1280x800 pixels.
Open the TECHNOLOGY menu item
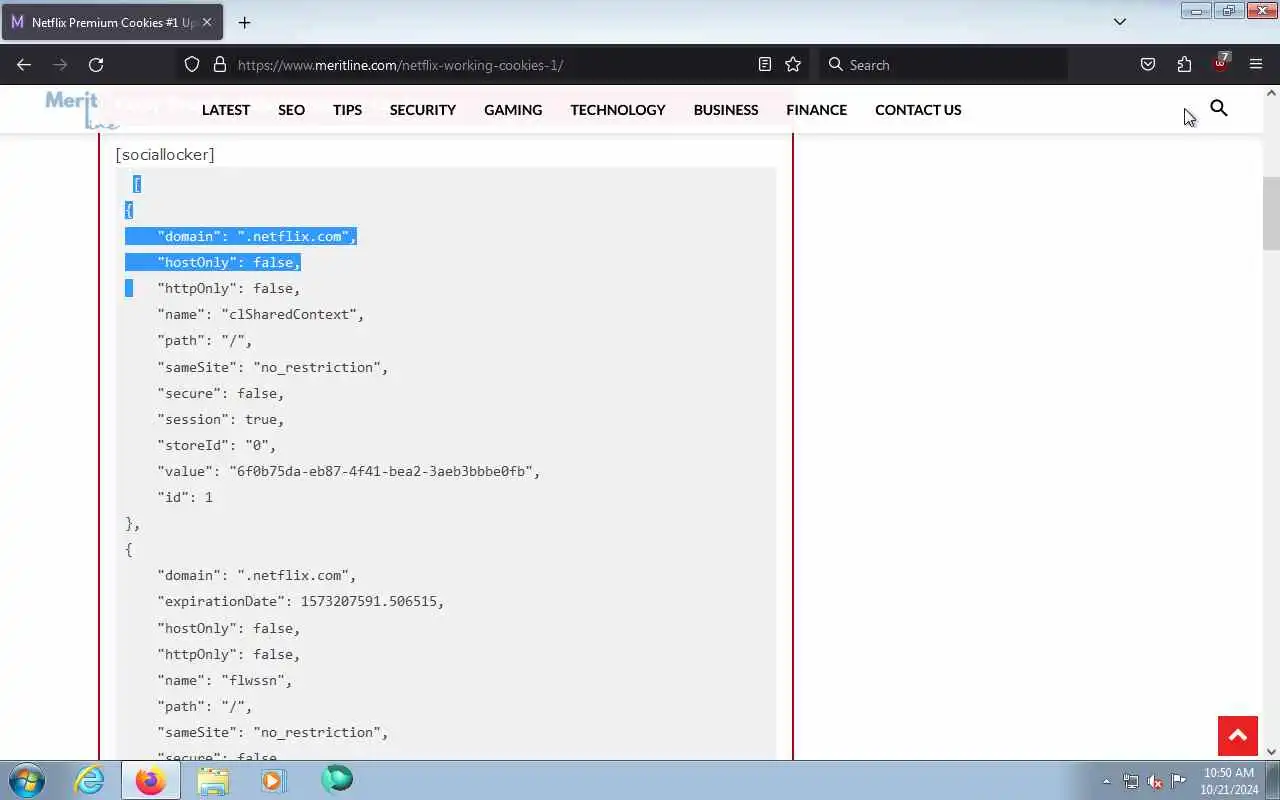[618, 110]
